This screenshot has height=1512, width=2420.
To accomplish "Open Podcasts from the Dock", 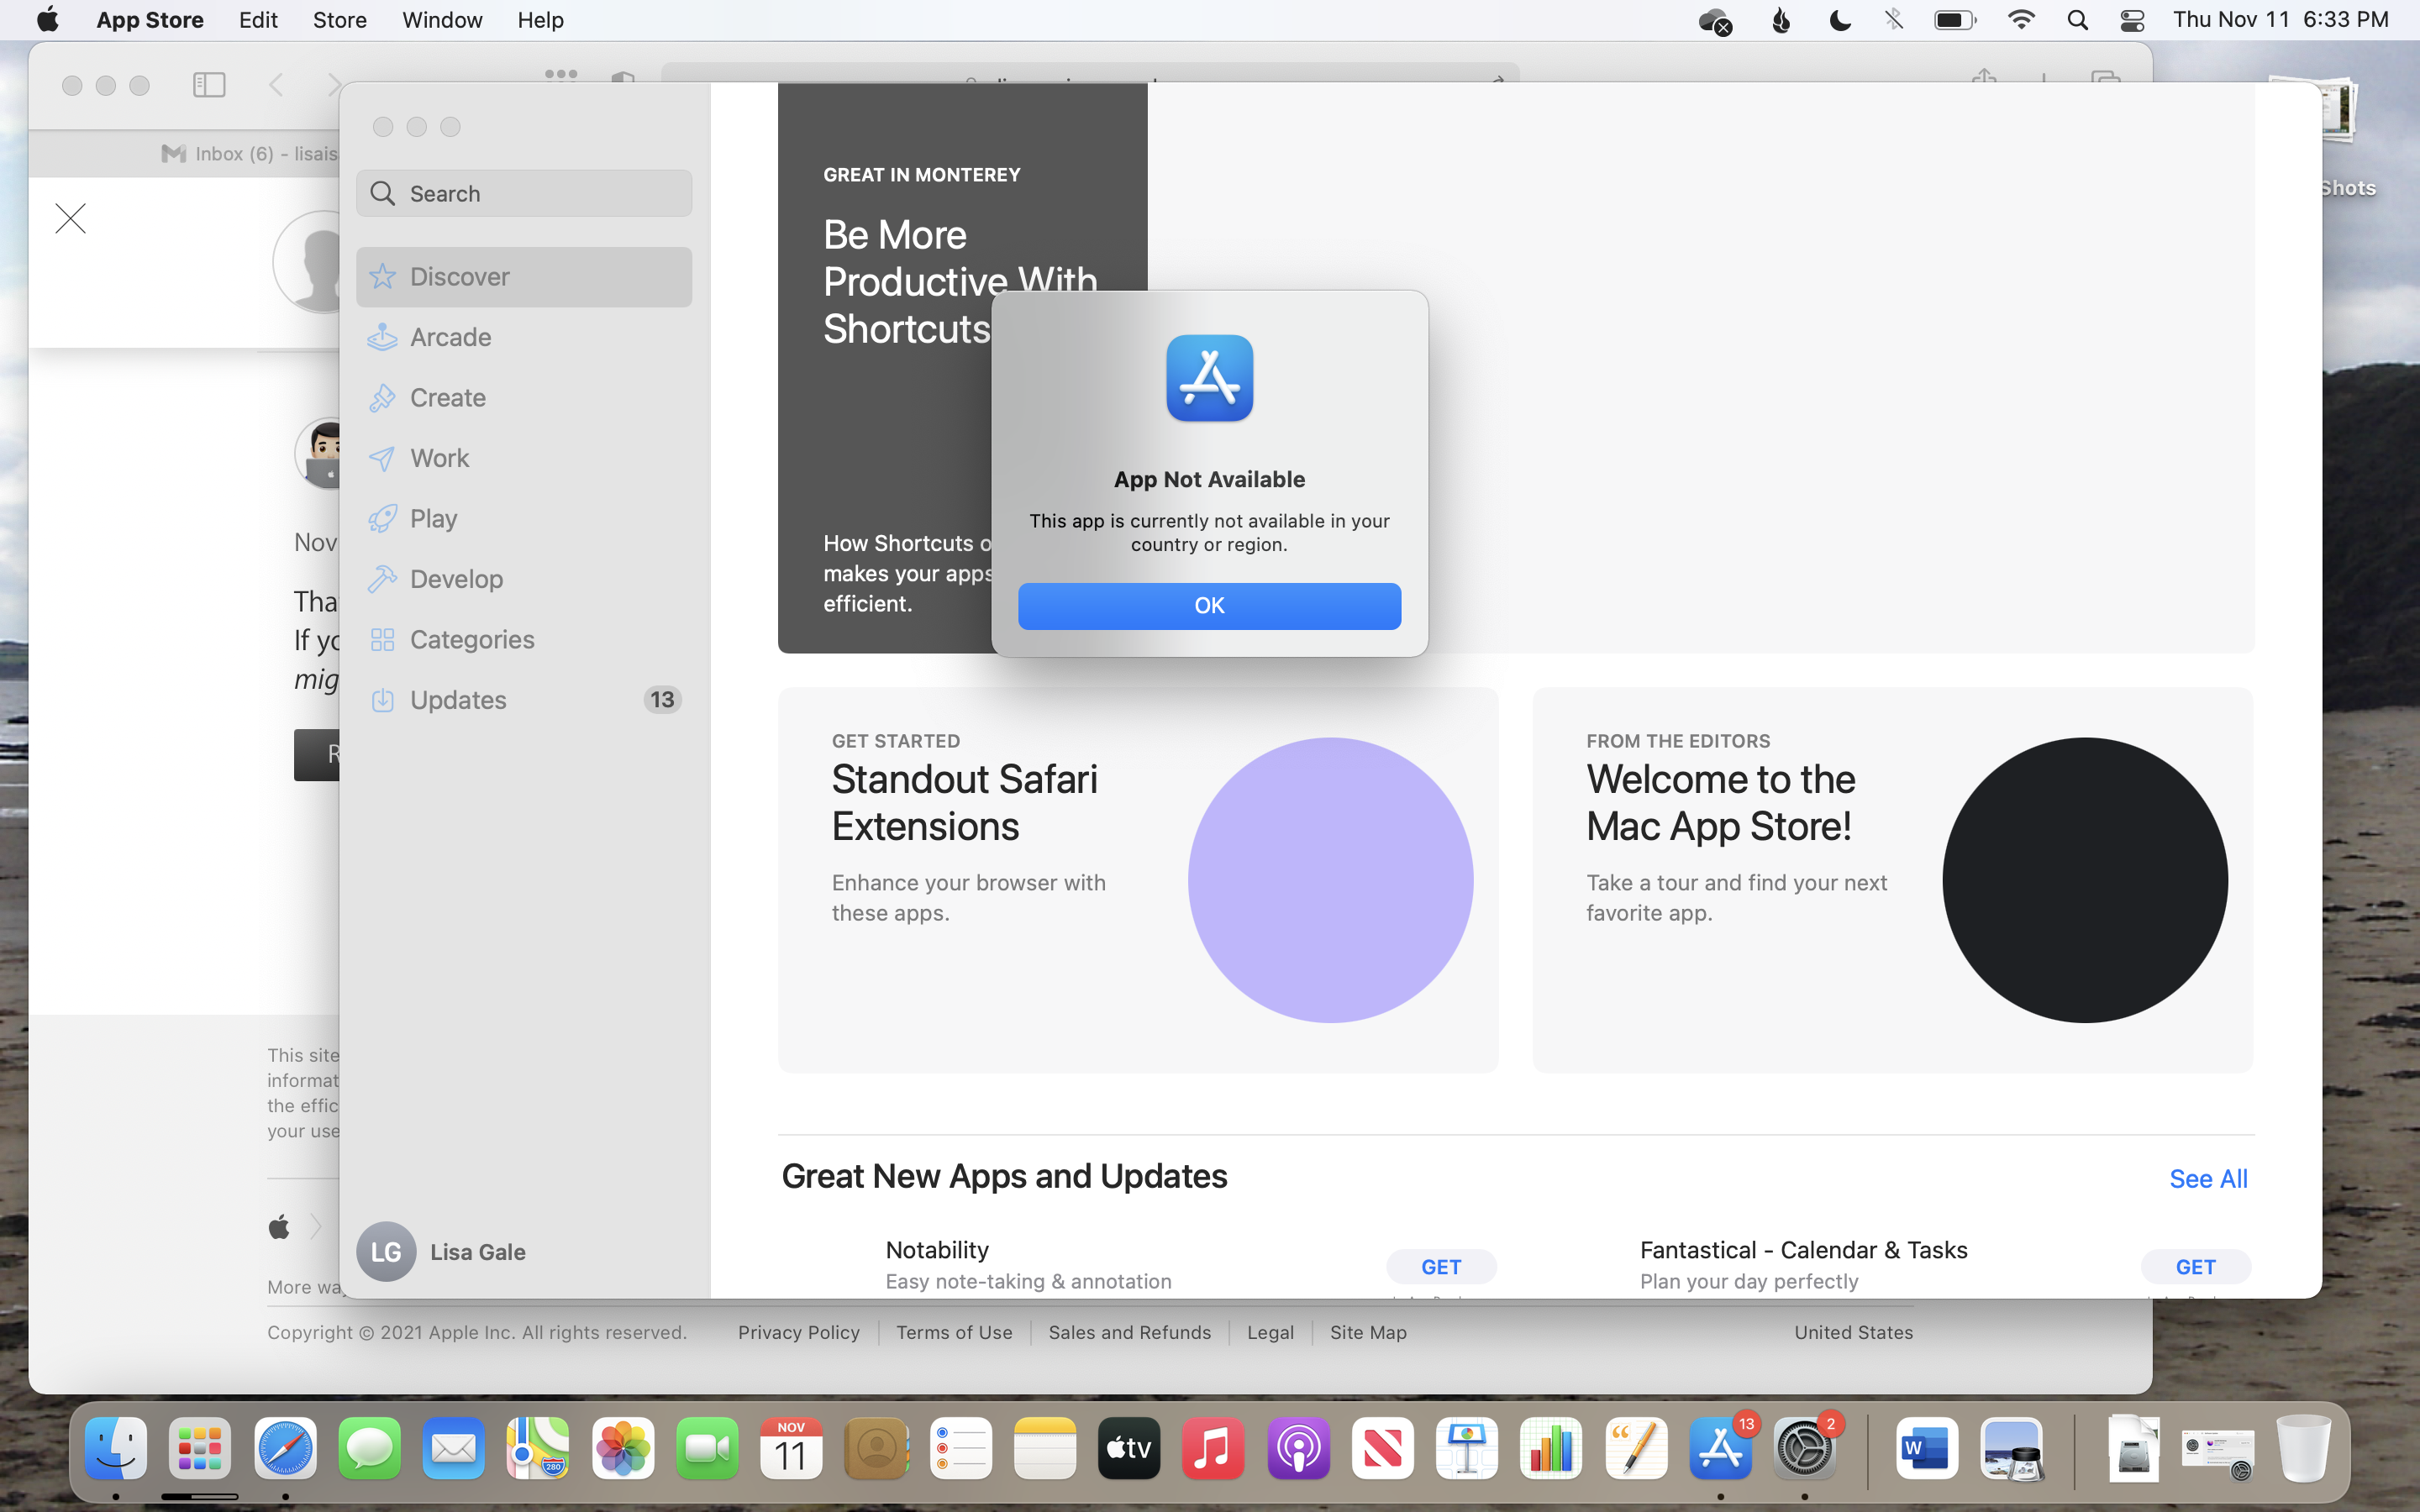I will [x=1298, y=1448].
